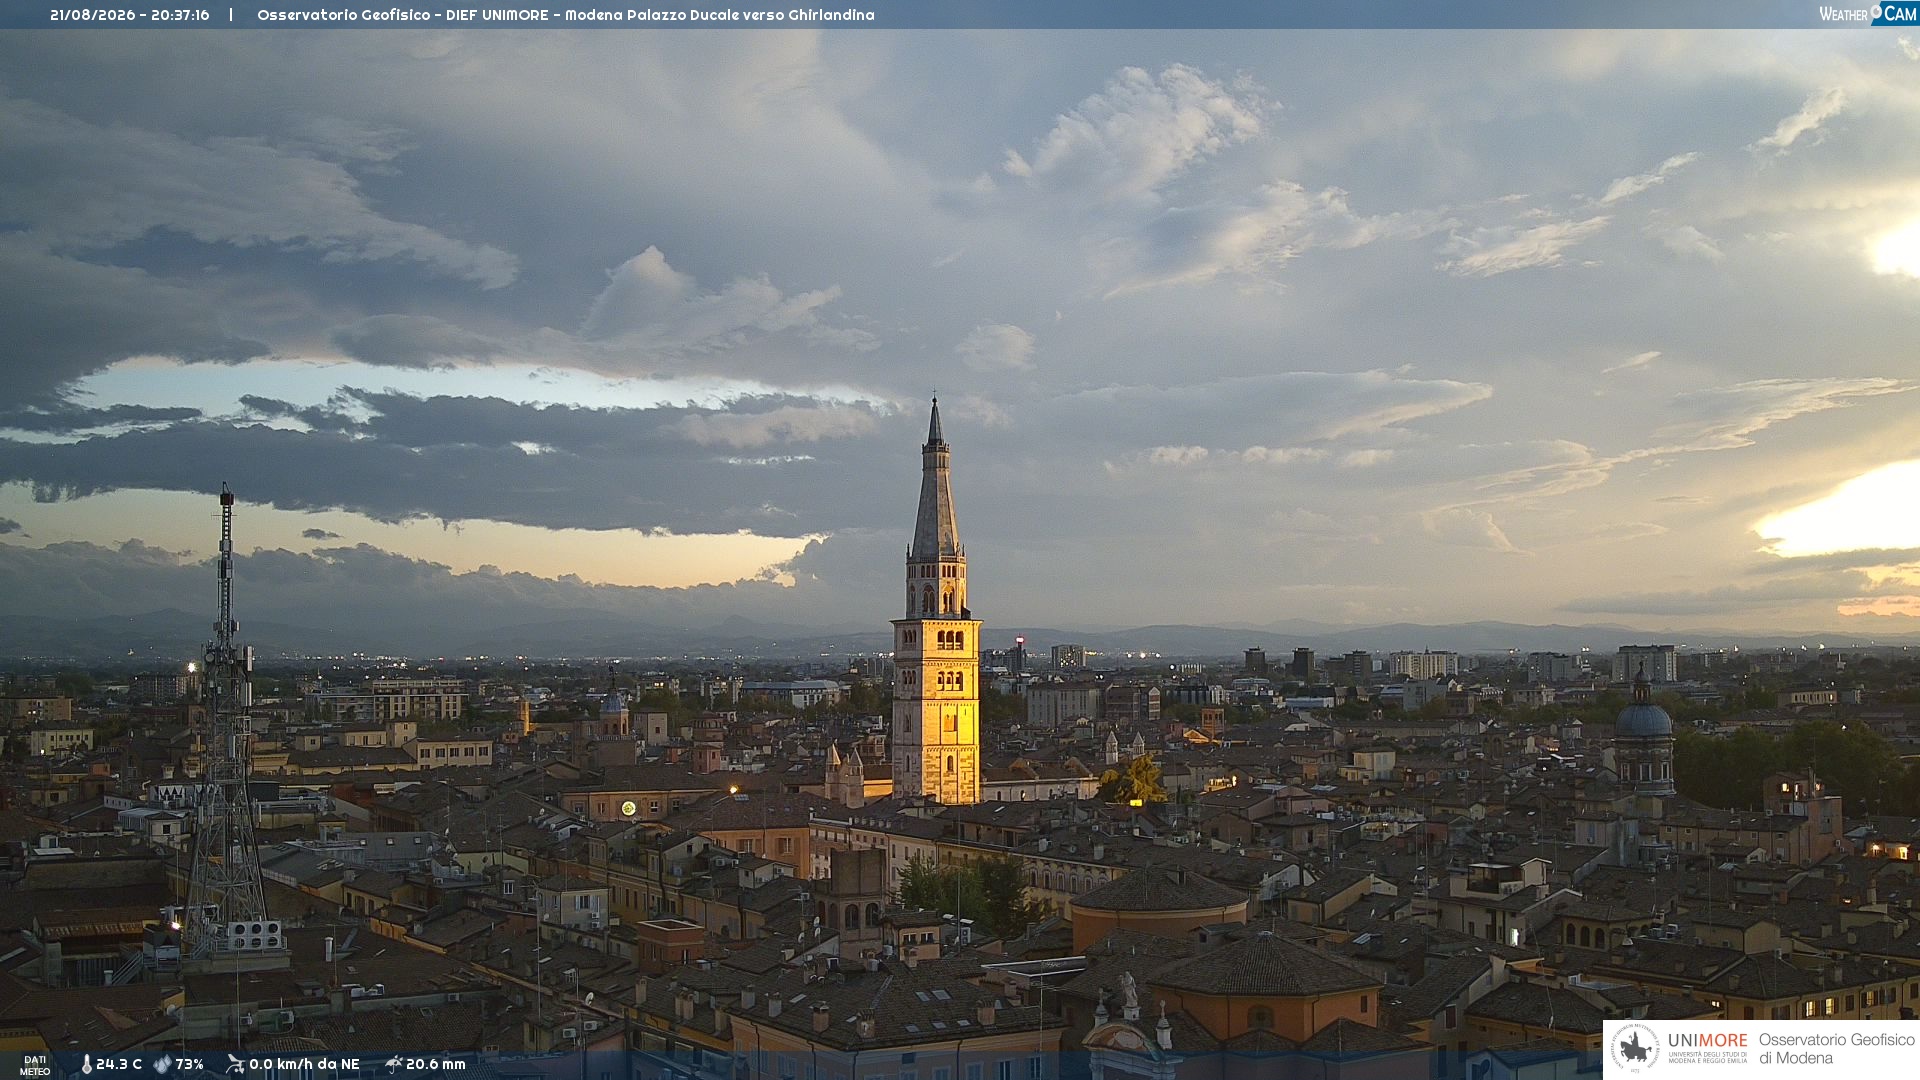Select the 73% humidity value
Viewport: 1920px width, 1080px height.
click(x=189, y=1064)
